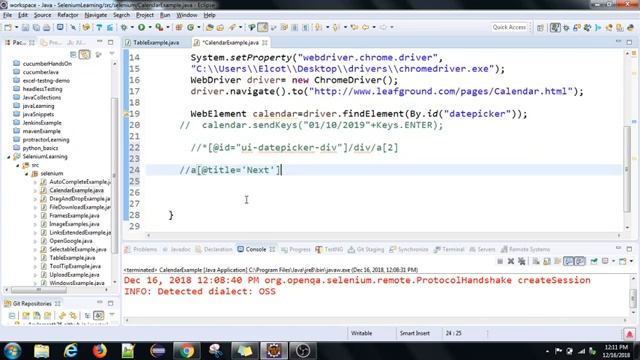This screenshot has height=360, width=640.
Task: Toggle Link with Editor in Package Explorer
Action: click(x=84, y=54)
